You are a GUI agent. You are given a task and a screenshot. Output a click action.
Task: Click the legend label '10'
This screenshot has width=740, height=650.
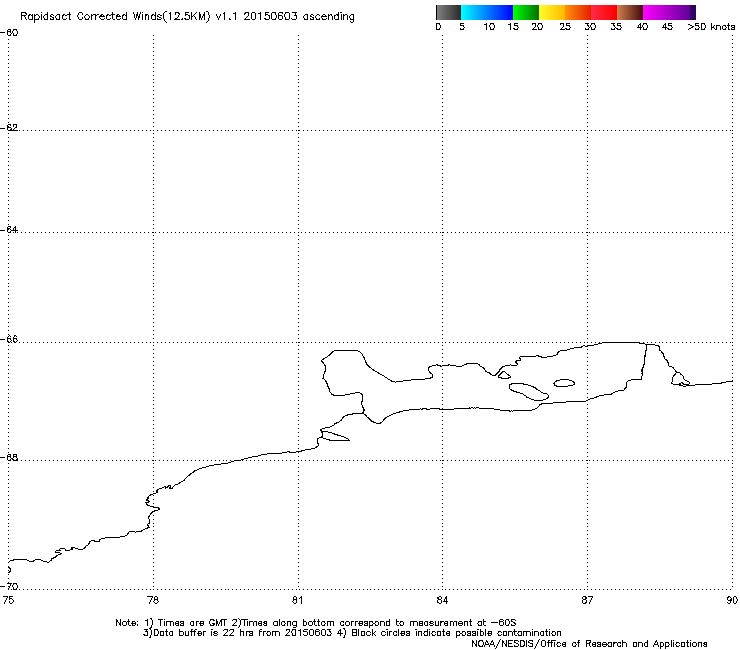click(x=489, y=27)
